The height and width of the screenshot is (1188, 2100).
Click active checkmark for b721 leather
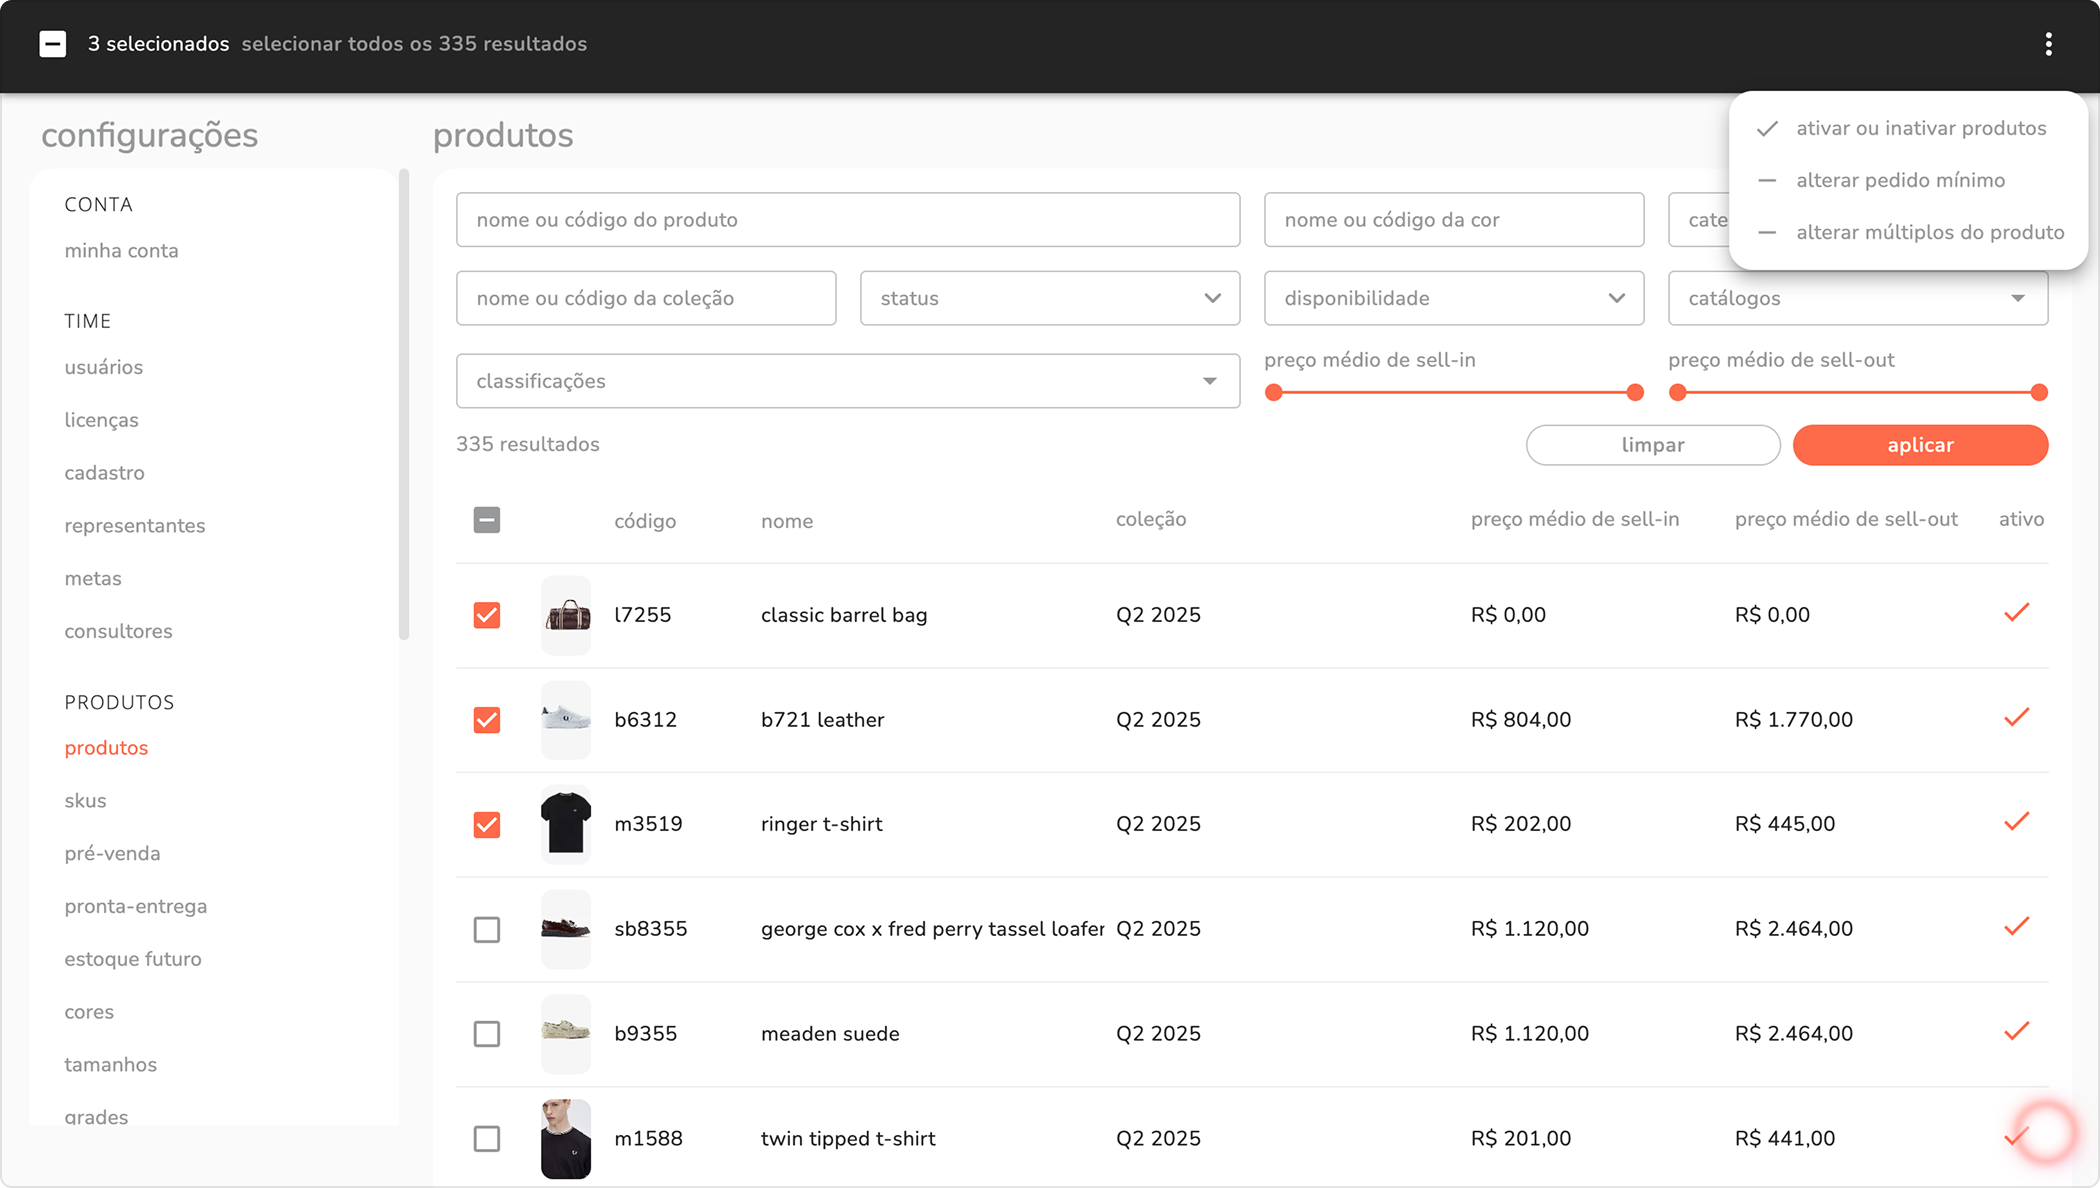coord(2016,718)
